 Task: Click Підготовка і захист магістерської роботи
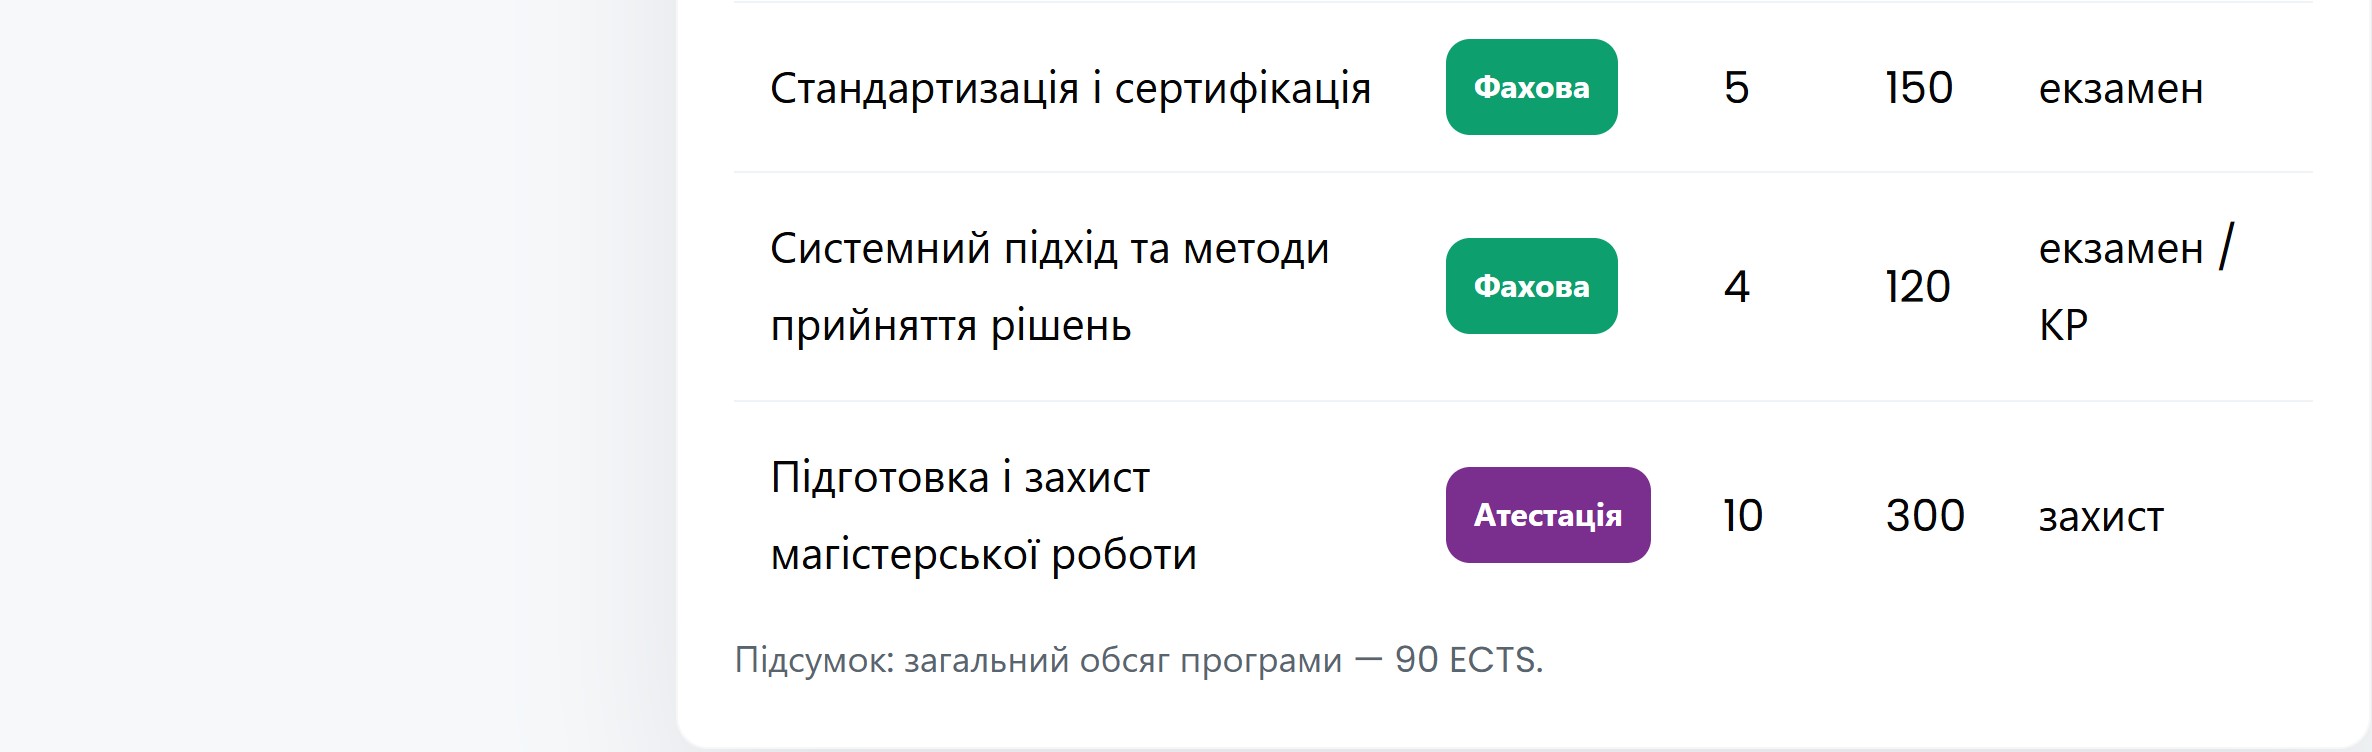coord(983,516)
